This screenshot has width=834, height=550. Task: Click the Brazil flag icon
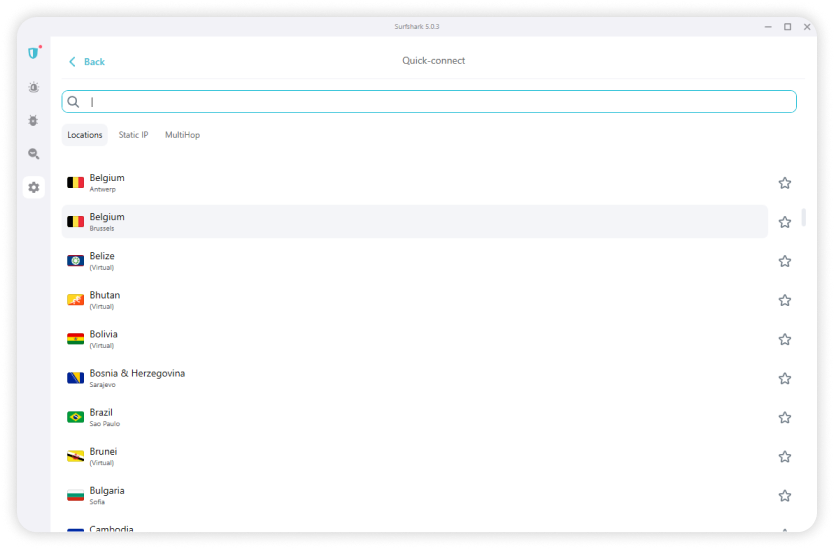75,417
